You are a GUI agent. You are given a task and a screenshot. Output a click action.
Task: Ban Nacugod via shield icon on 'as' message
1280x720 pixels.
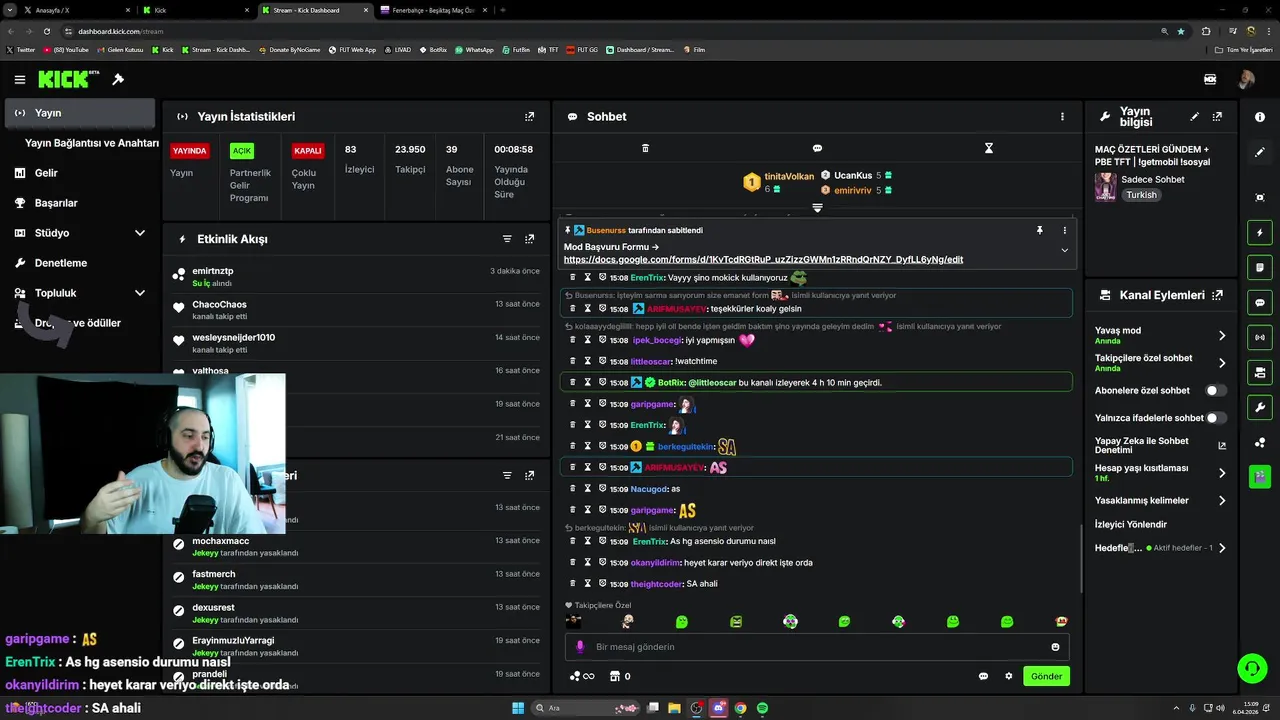click(x=603, y=488)
